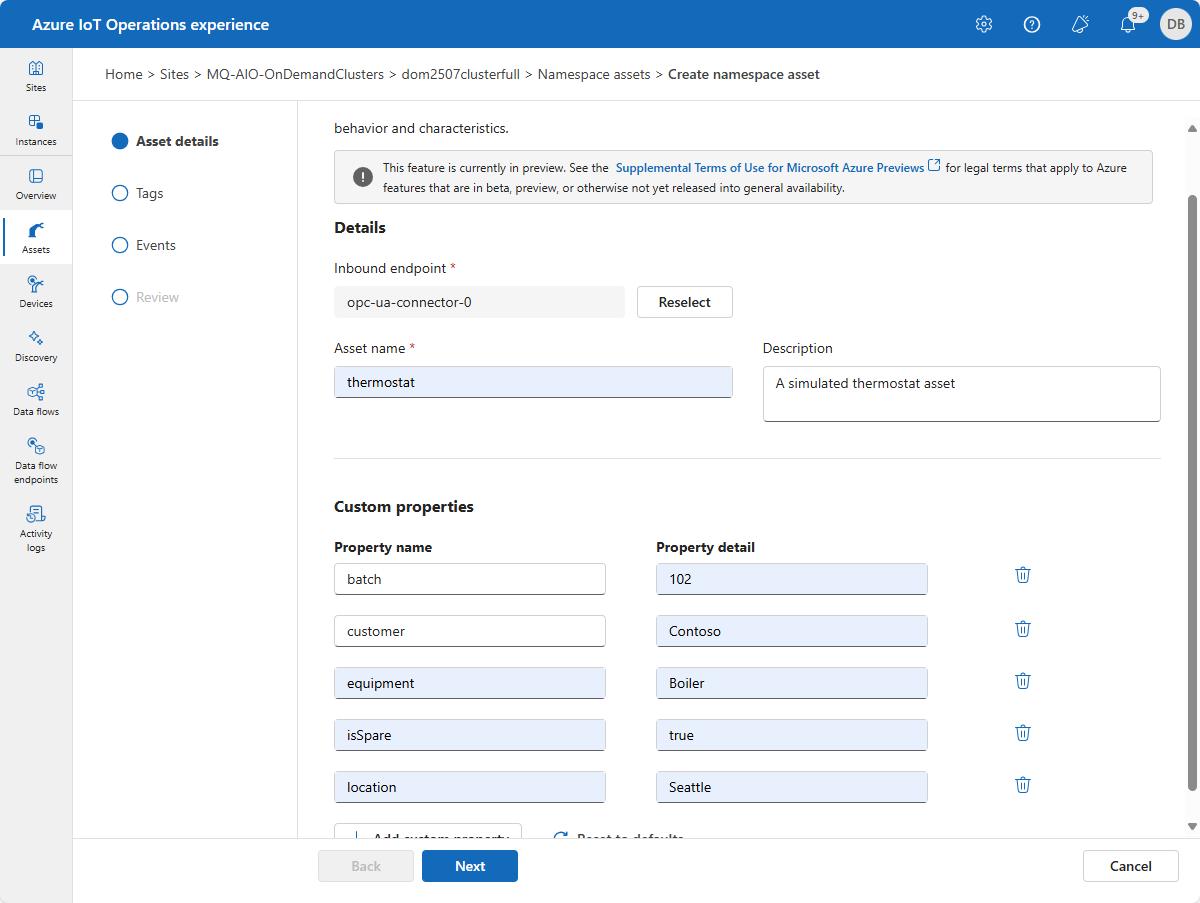Delete the batch custom property
Image resolution: width=1200 pixels, height=903 pixels.
1023,575
